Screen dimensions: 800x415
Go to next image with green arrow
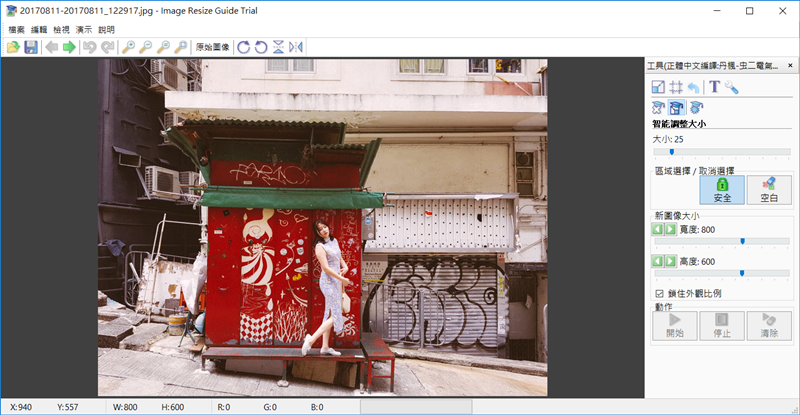[69, 47]
